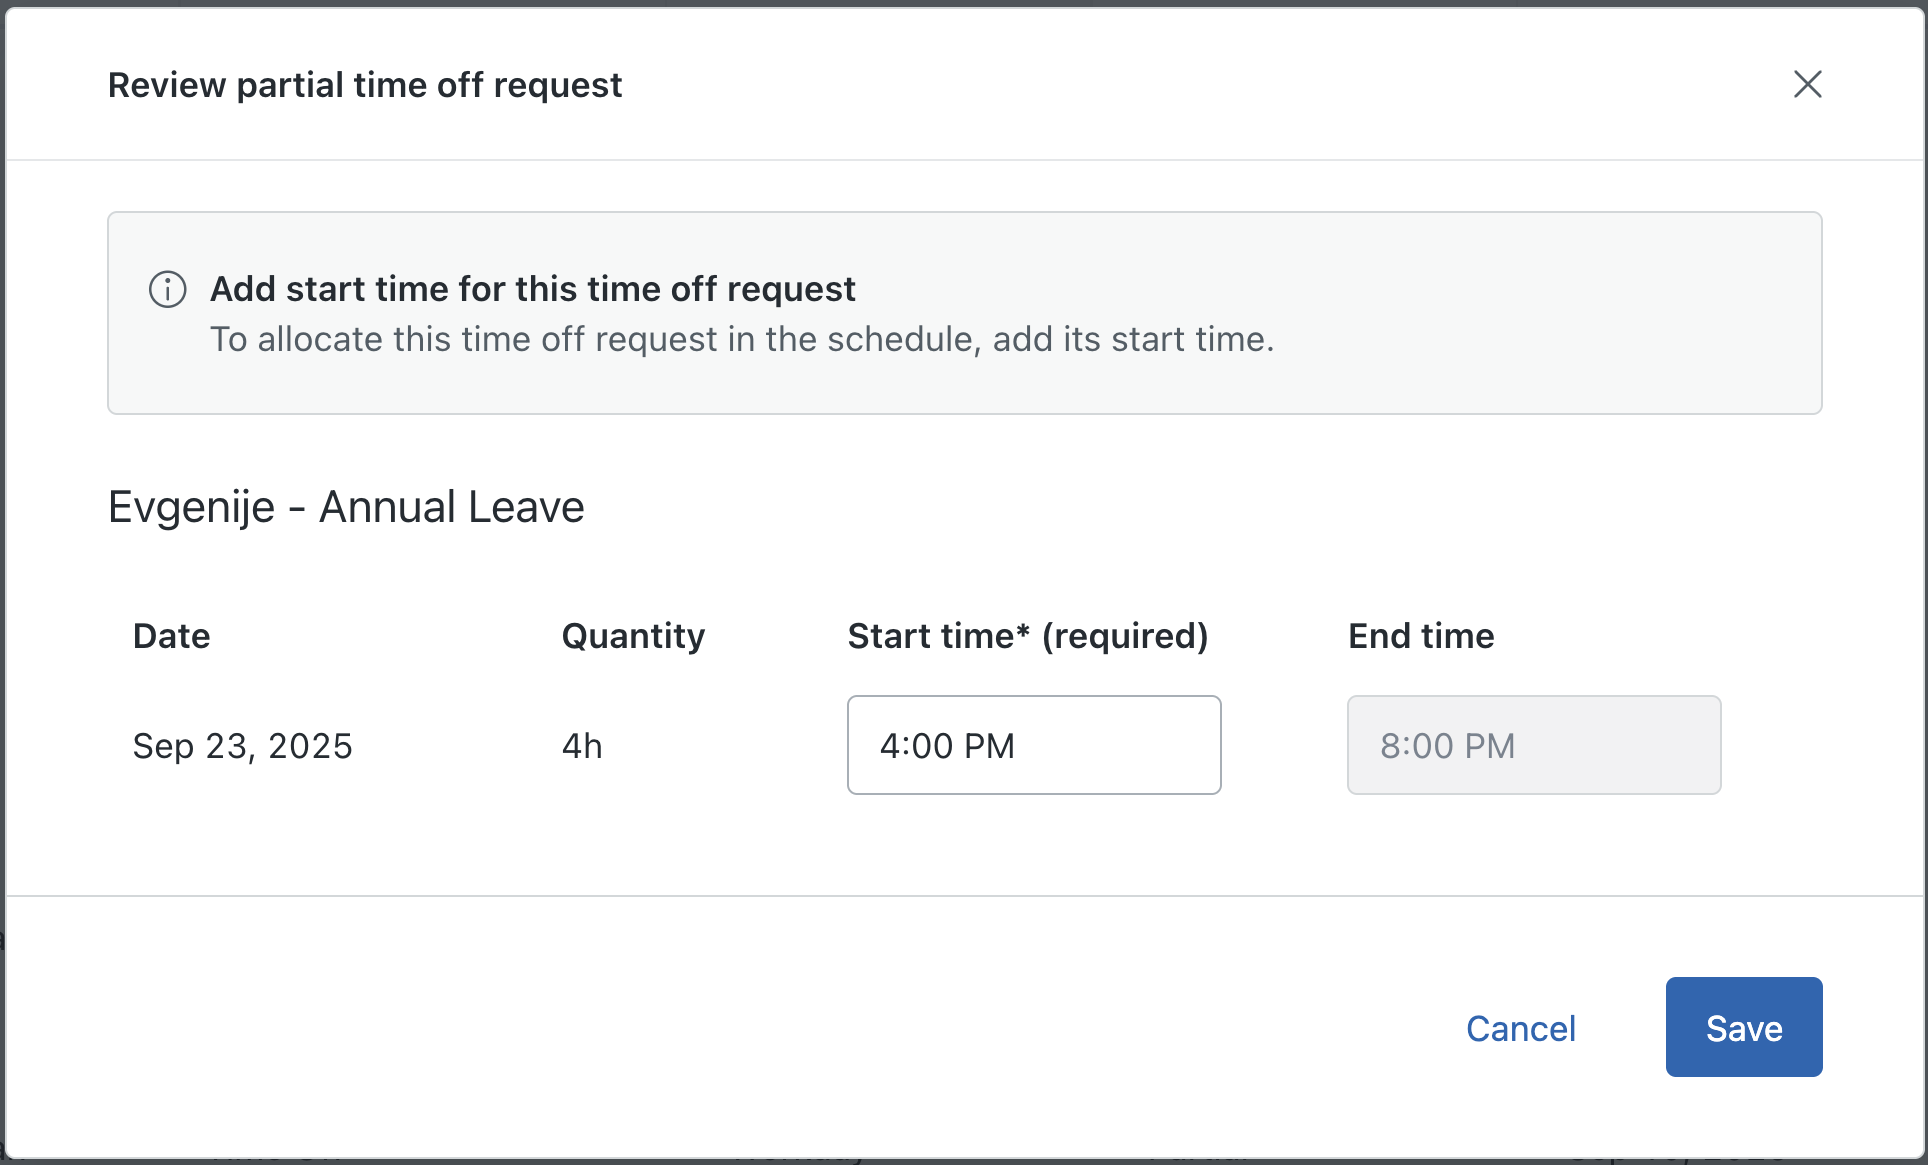Click the dimmed page backdrop below dialog

(964, 1161)
